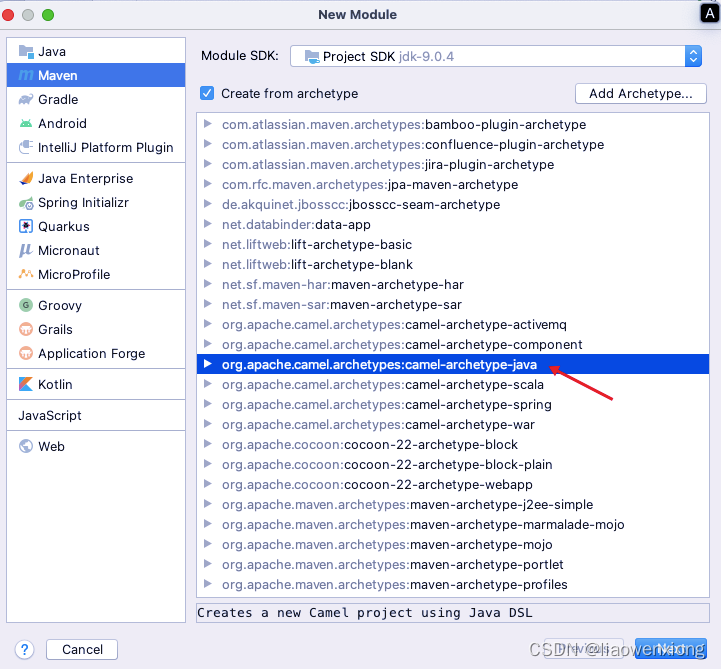Click the Kotlin K icon

pos(26,384)
